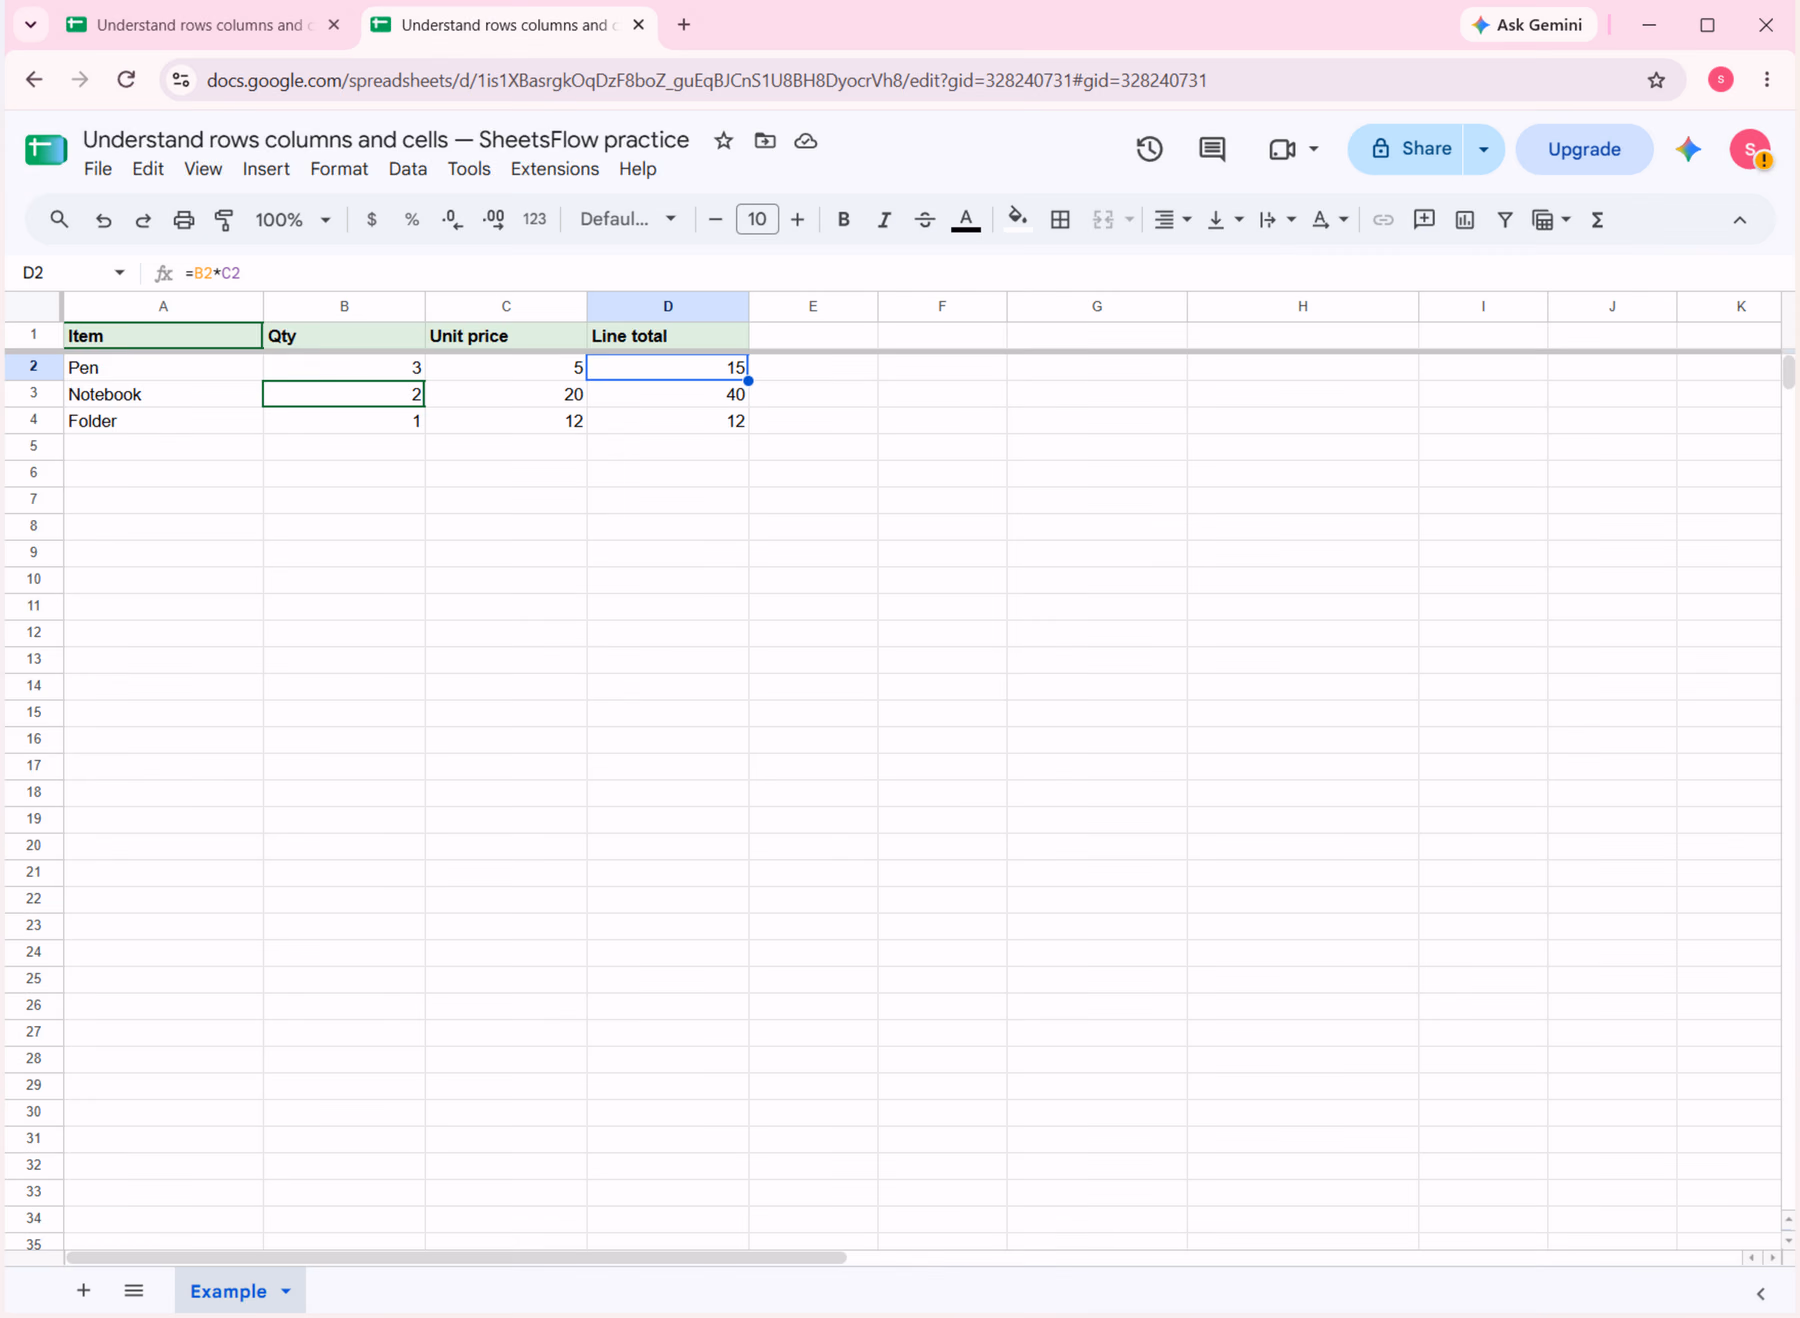Open functions sigma icon
1800x1318 pixels.
tap(1597, 220)
